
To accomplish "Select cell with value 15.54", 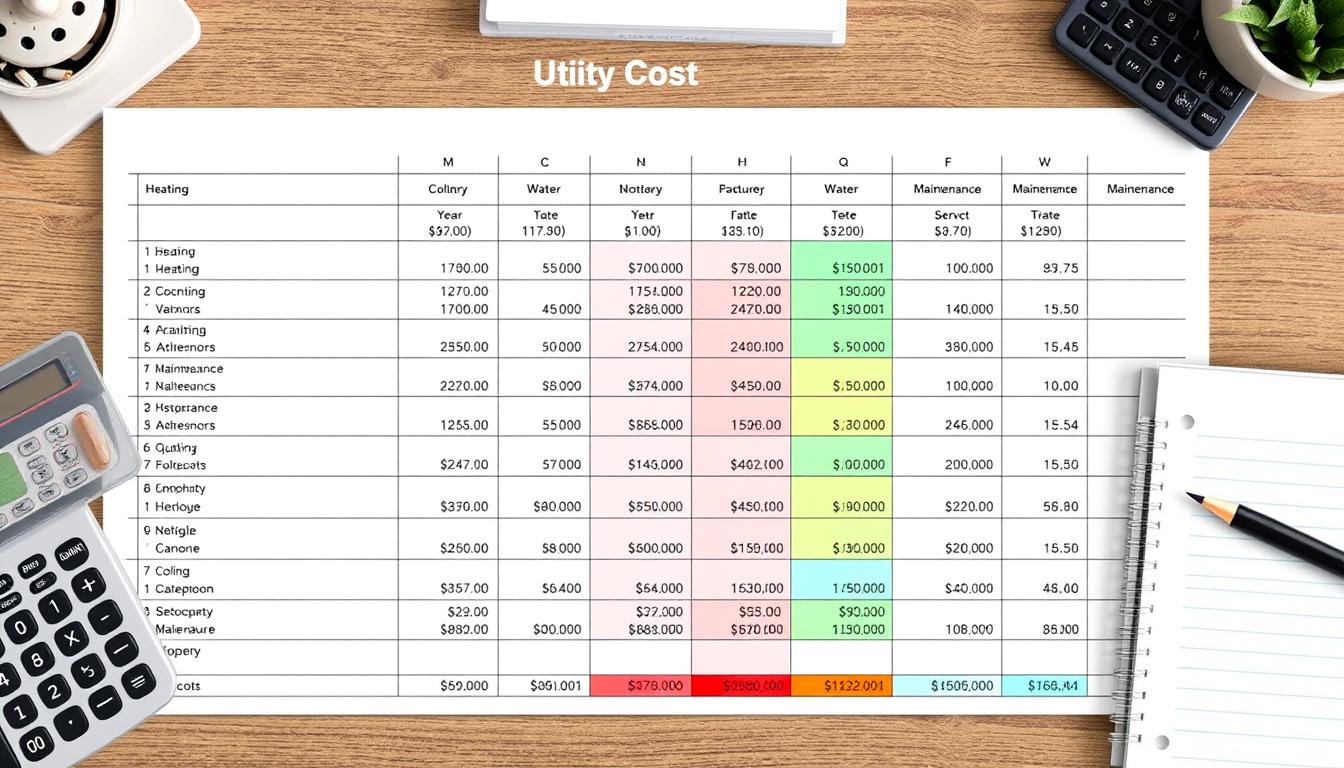I will (1060, 425).
